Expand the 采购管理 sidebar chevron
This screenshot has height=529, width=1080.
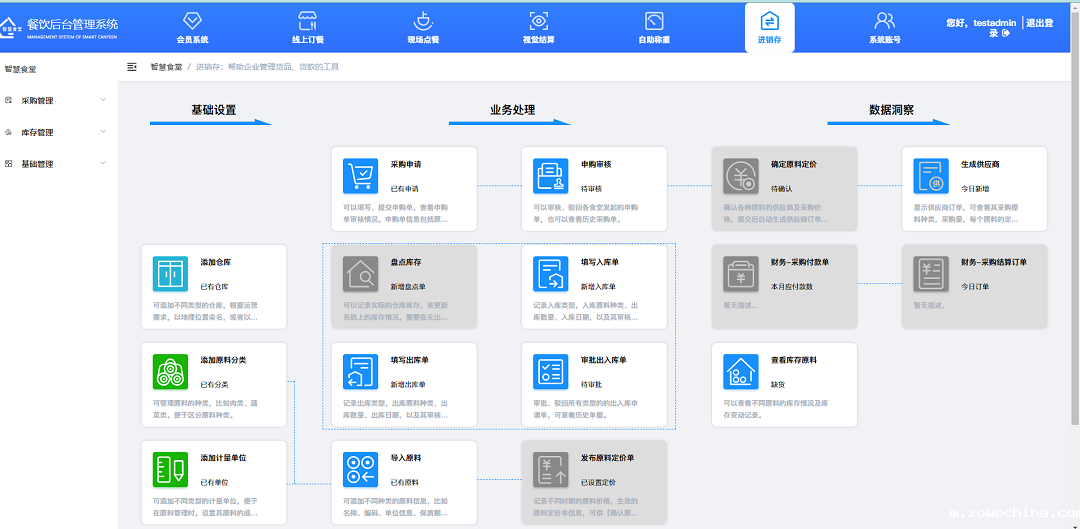103,100
